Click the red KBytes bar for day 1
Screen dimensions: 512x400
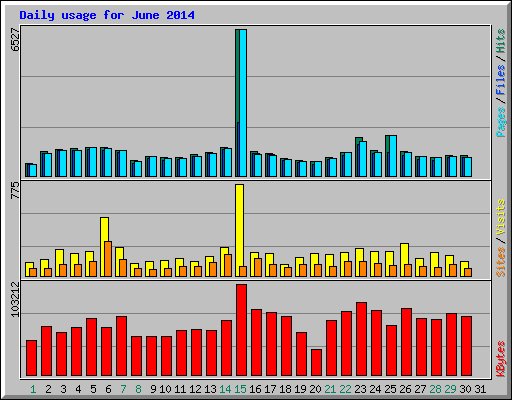tap(31, 358)
